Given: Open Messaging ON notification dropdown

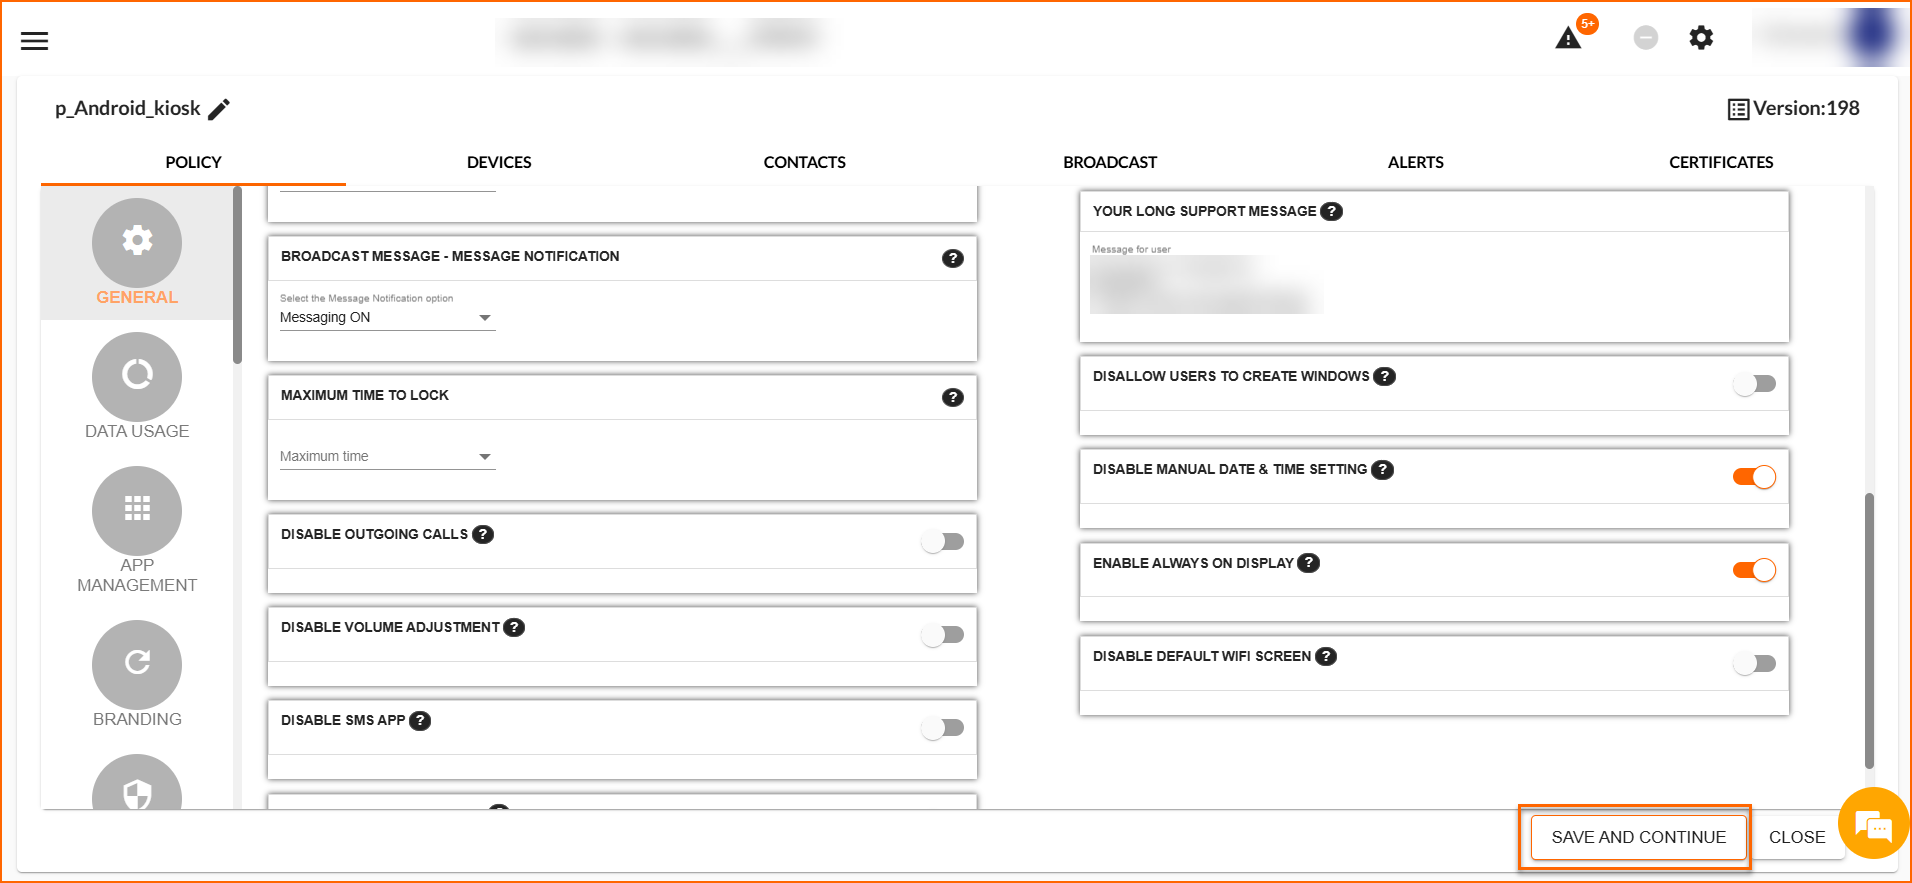Looking at the screenshot, I should click(x=387, y=318).
